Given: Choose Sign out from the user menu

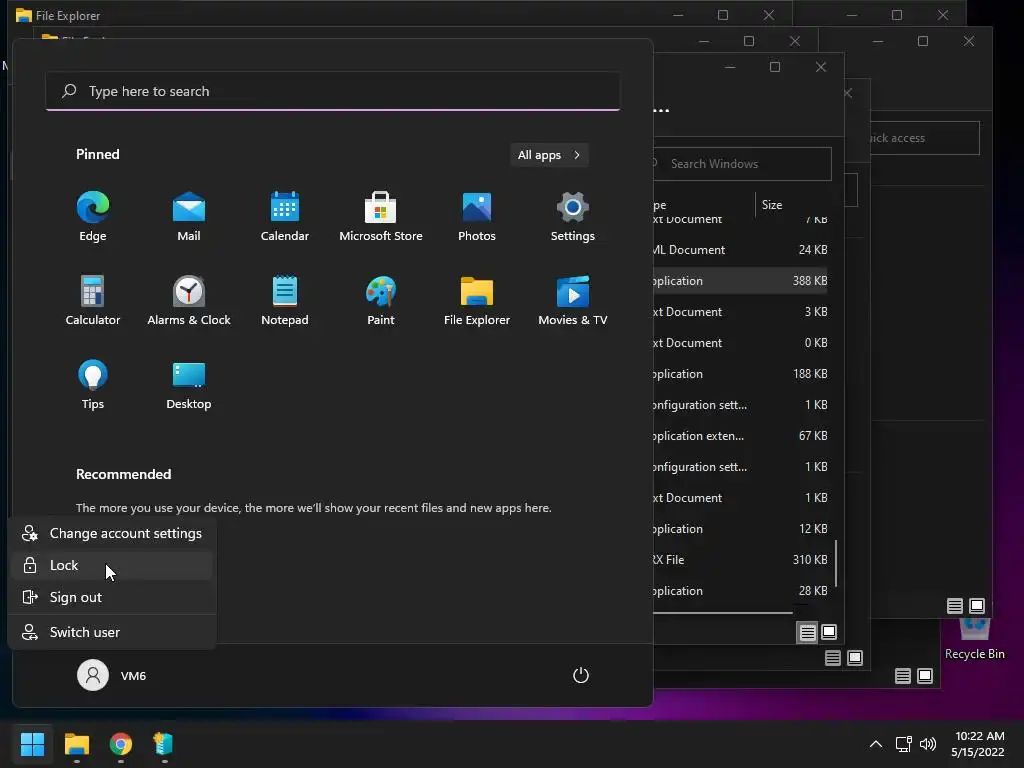Looking at the screenshot, I should (x=112, y=598).
